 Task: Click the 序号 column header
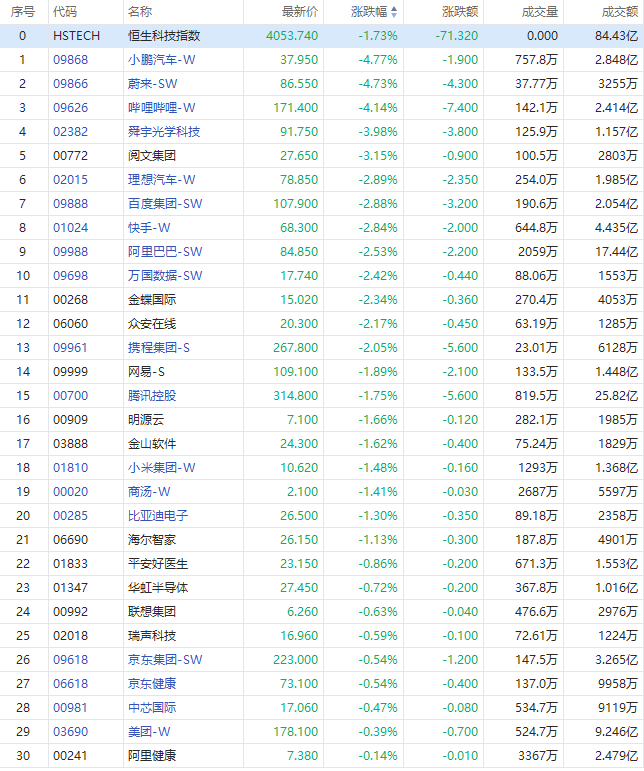click(23, 12)
